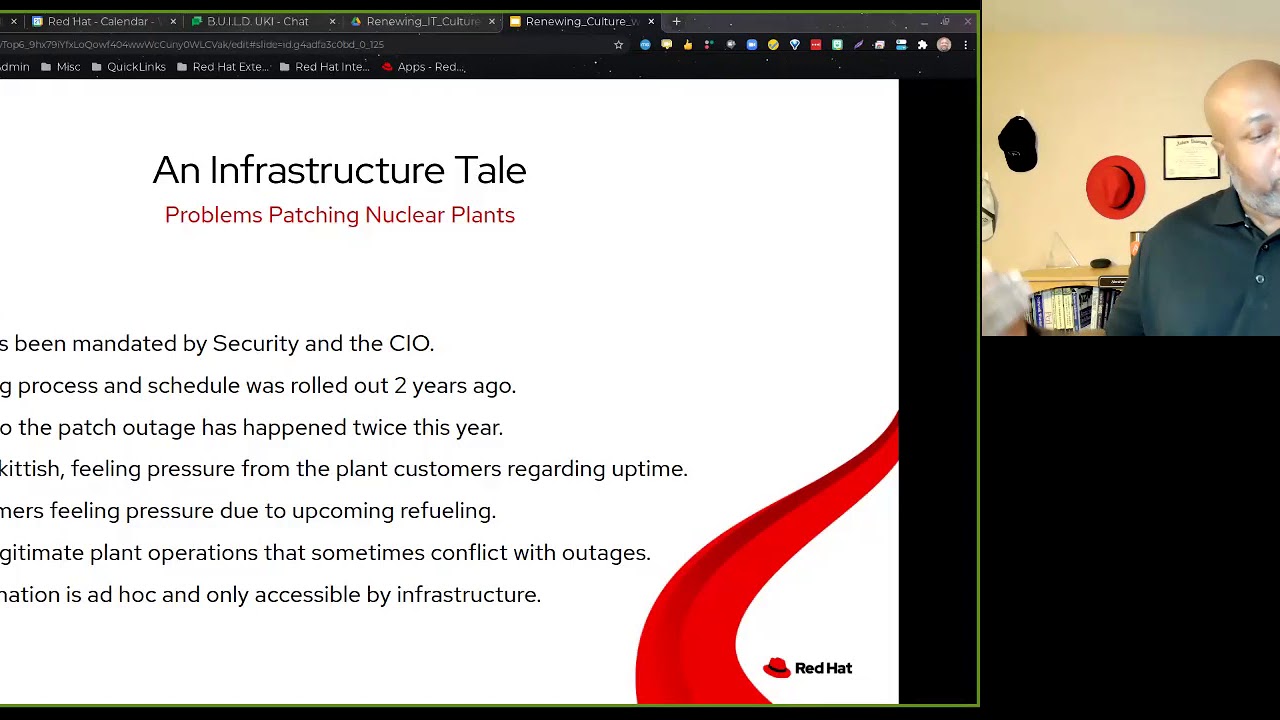Viewport: 1280px width, 720px height.
Task: Open the green smiley-face extension icon
Action: (837, 45)
